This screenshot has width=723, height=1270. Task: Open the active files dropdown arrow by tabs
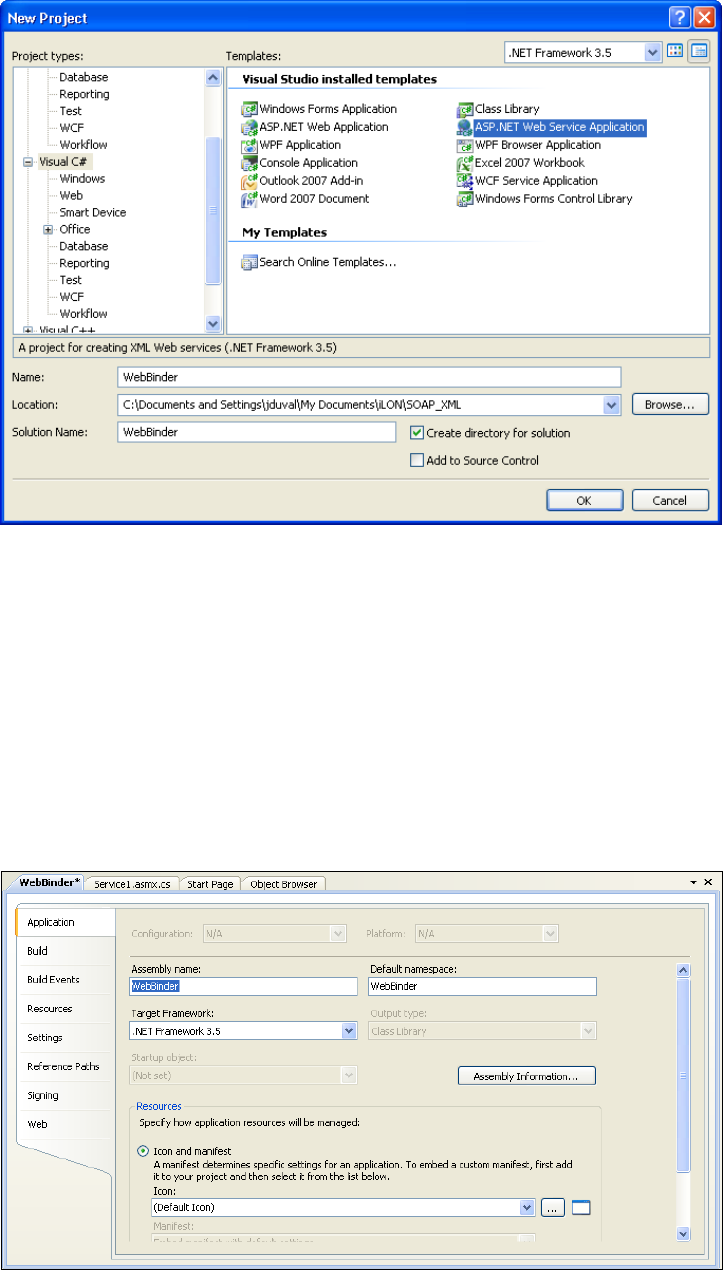(694, 883)
